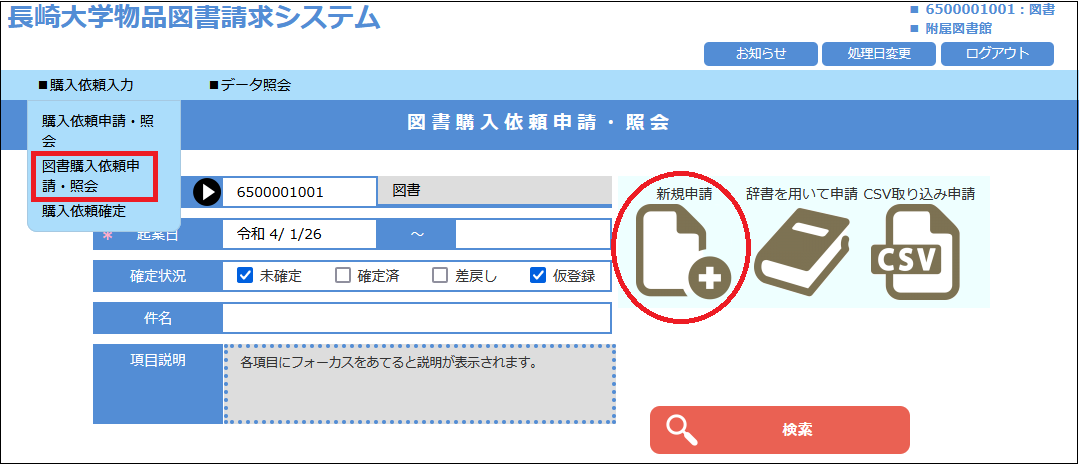This screenshot has width=1079, height=465.
Task: Click the 処理日変更 button
Action: [879, 54]
